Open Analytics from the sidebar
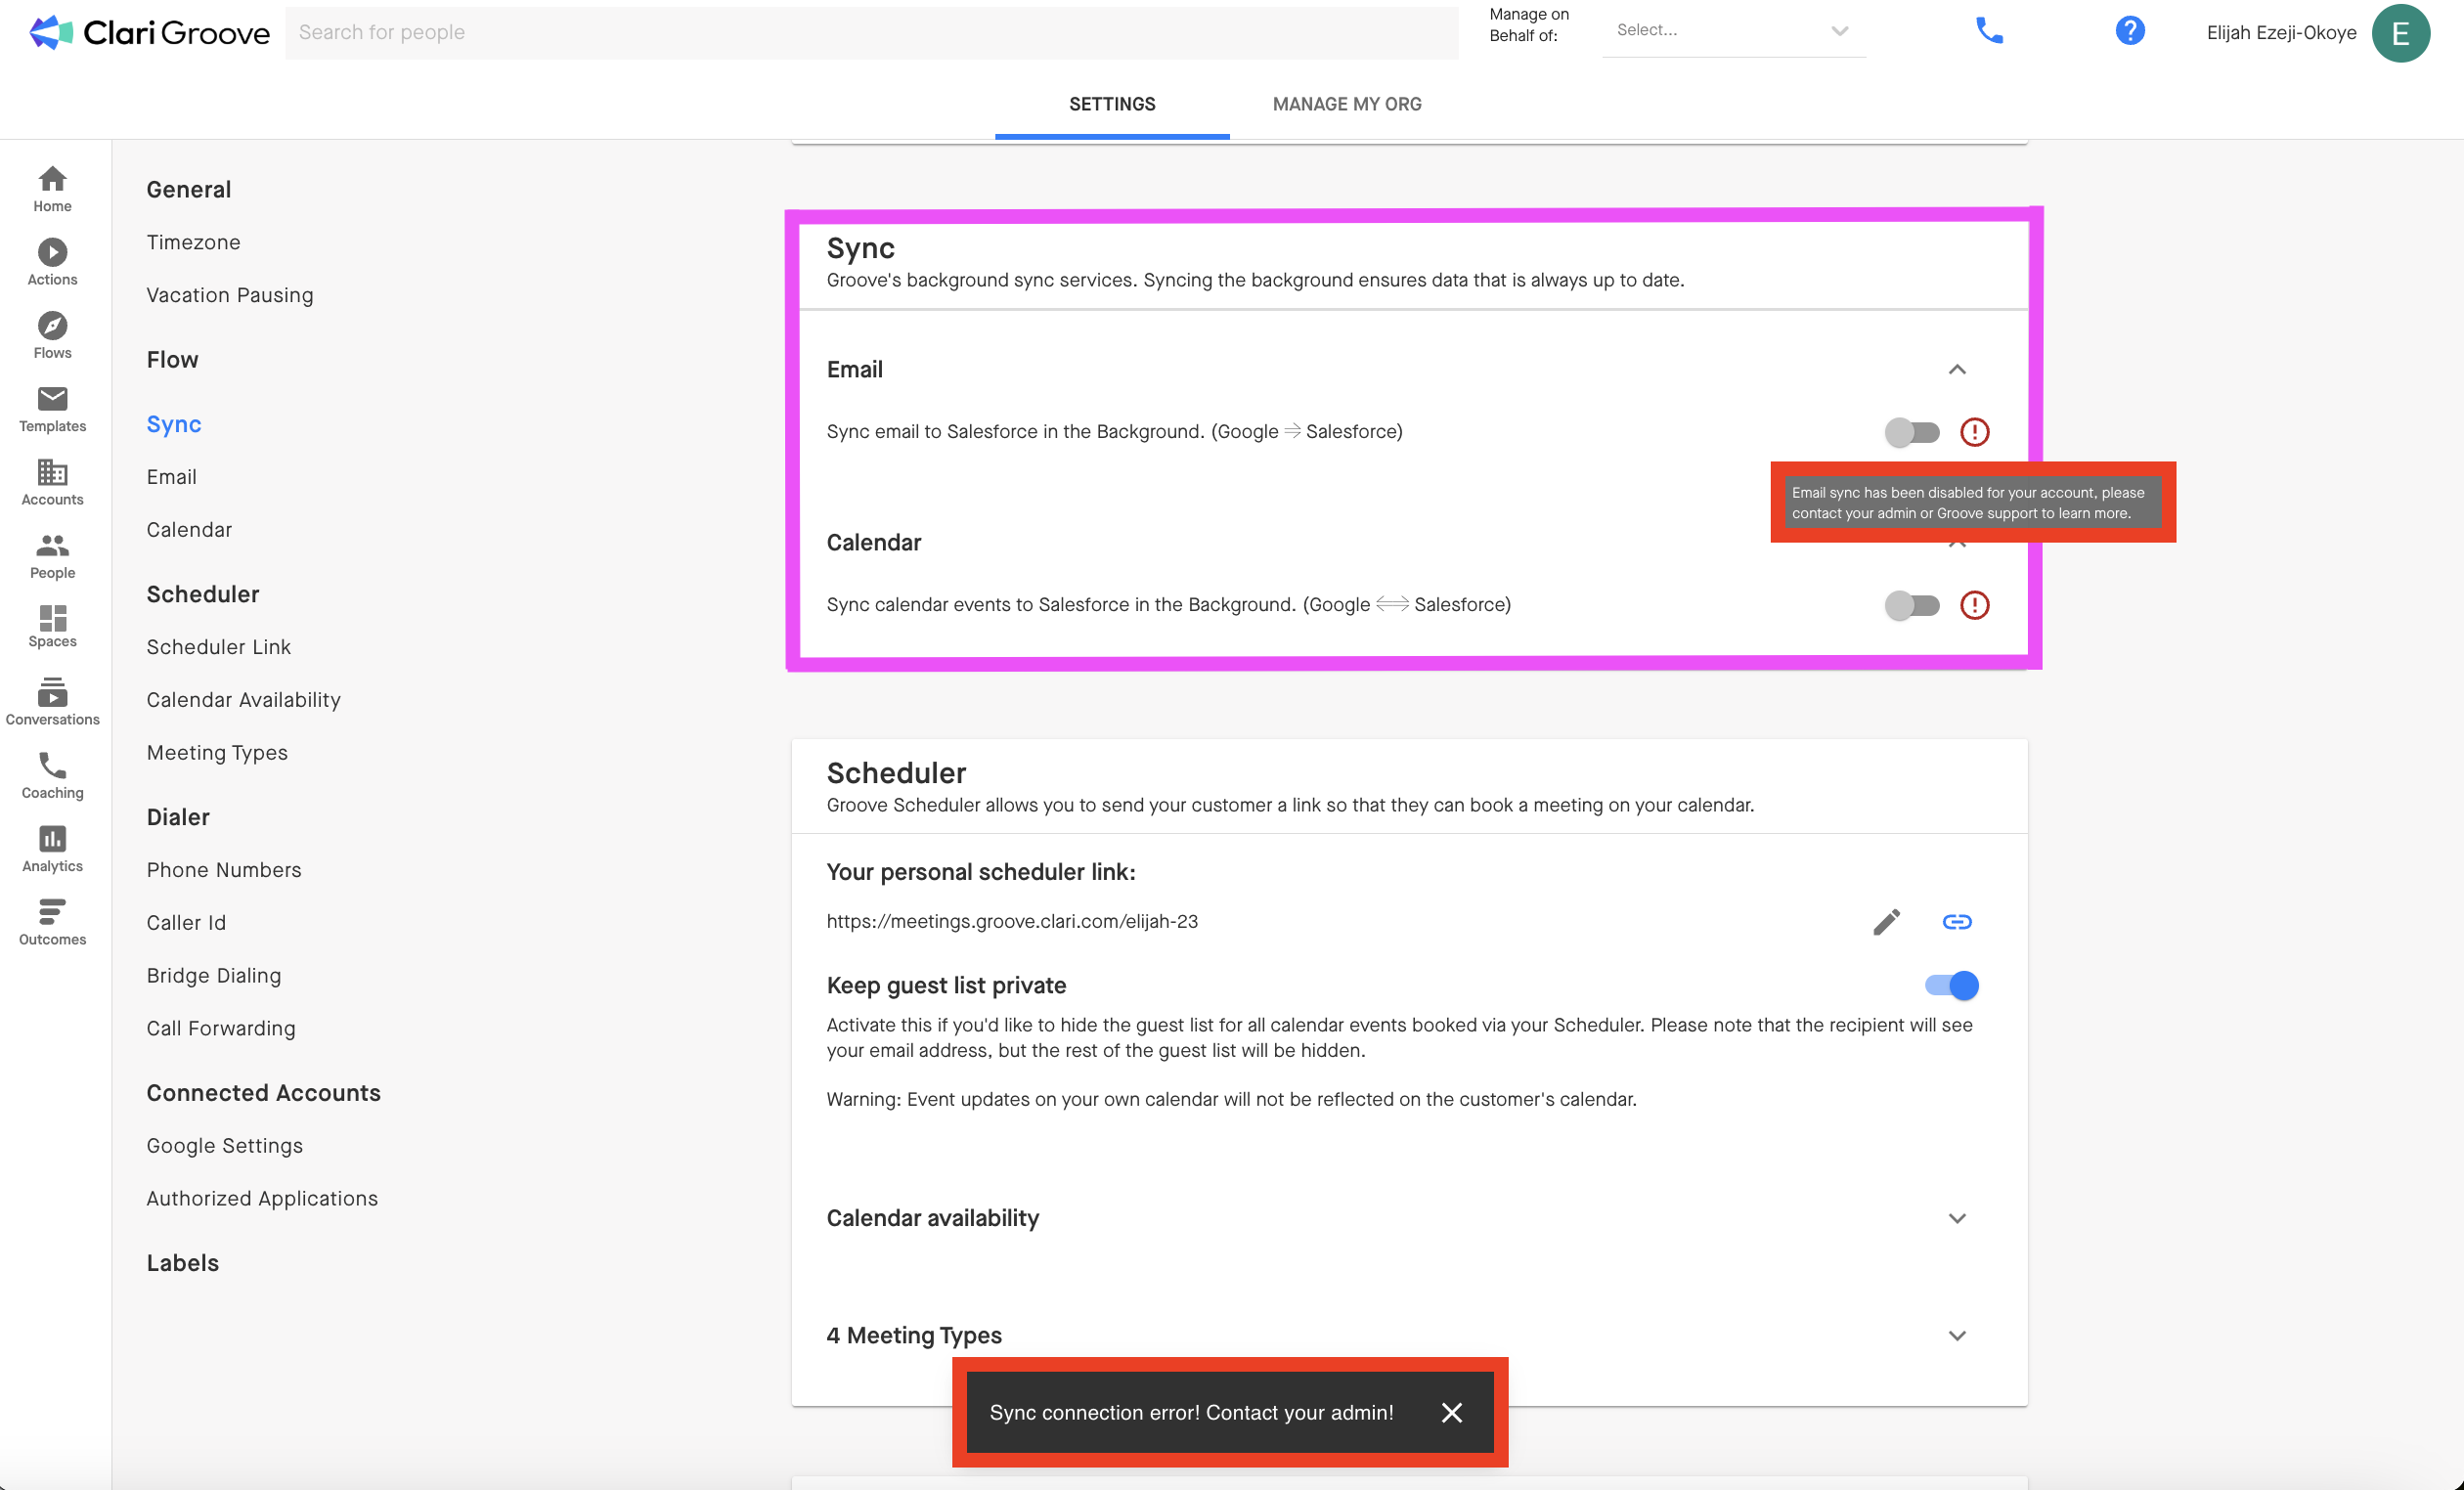This screenshot has width=2464, height=1490. click(x=52, y=848)
